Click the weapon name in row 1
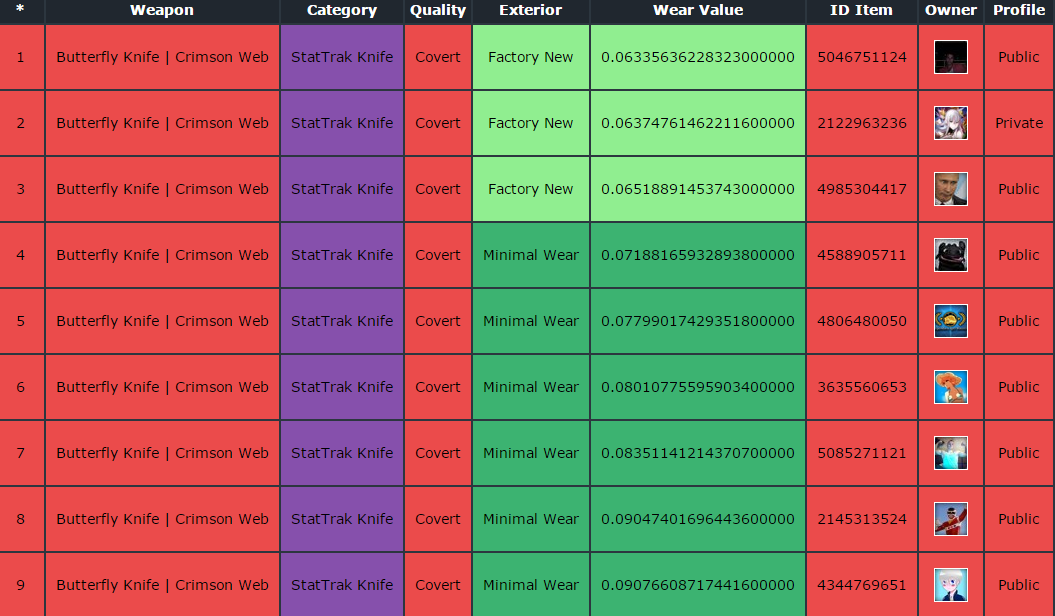The image size is (1055, 616). click(x=162, y=57)
